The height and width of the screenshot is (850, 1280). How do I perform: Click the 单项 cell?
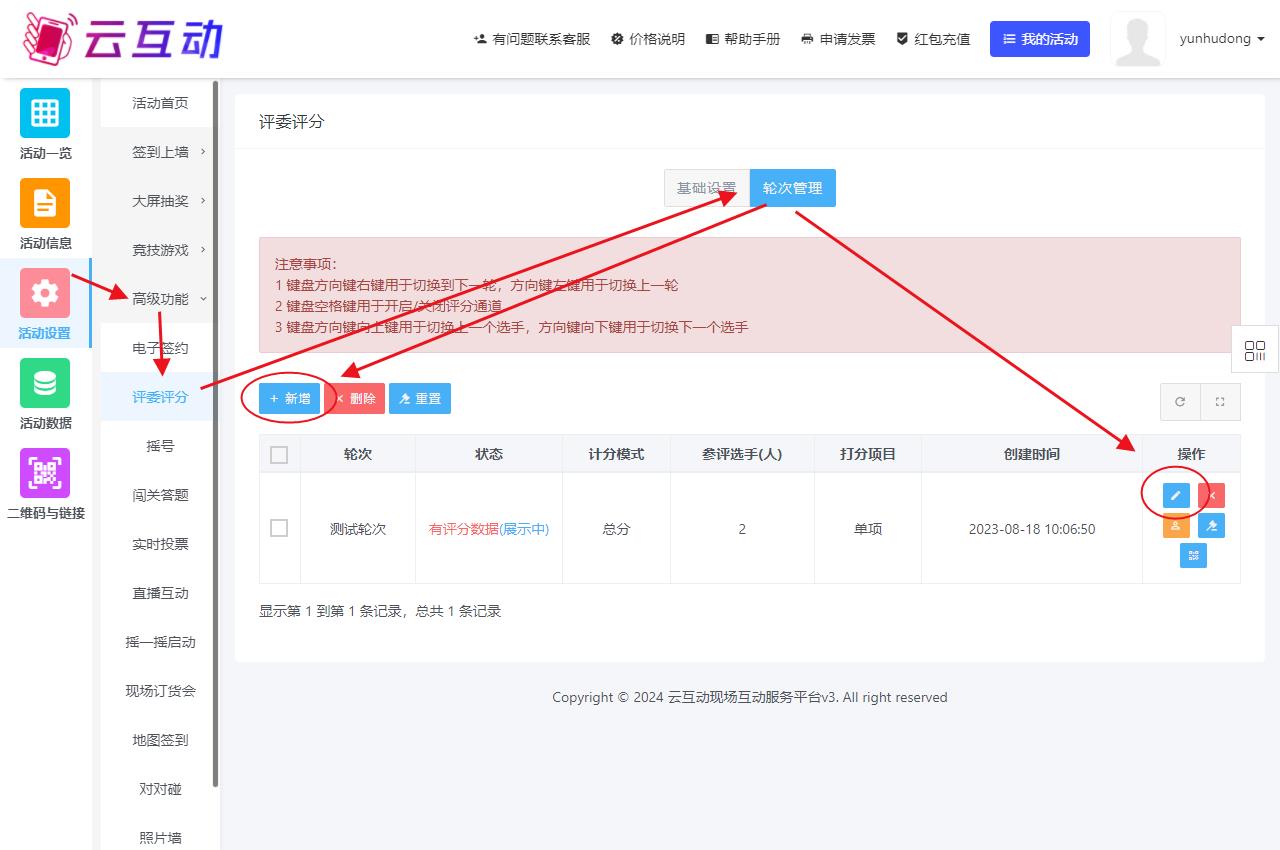pyautogui.click(x=868, y=529)
